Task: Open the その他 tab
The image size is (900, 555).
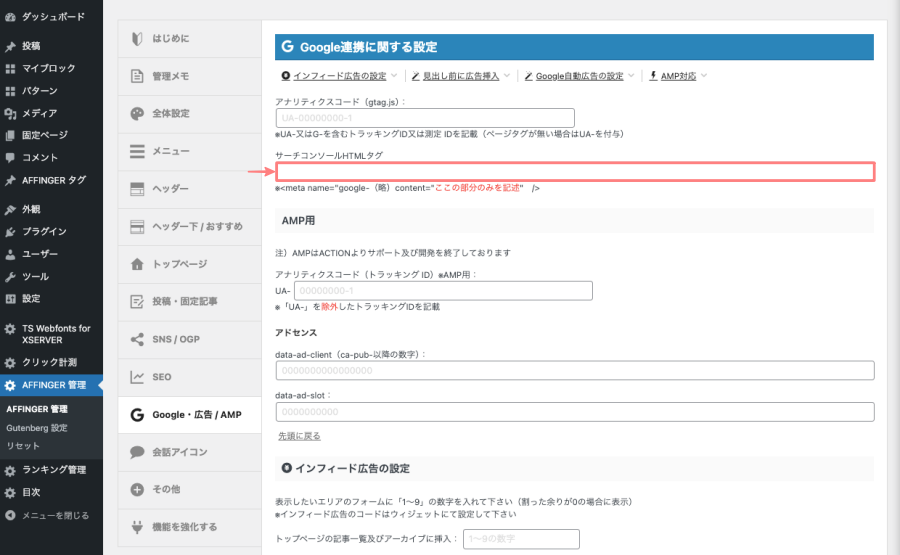Action: click(x=189, y=490)
